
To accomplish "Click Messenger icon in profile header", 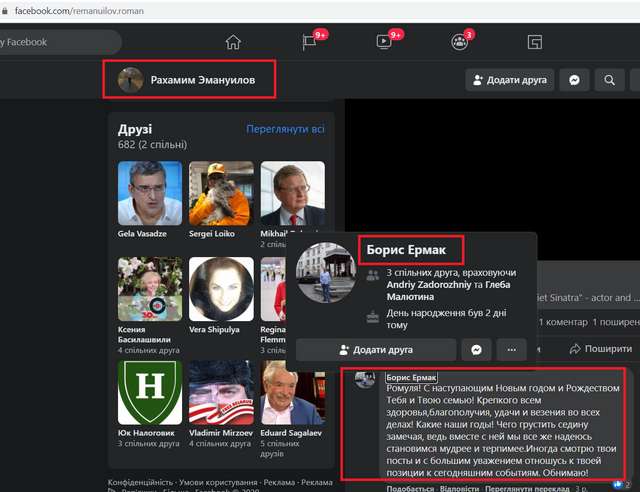I will [574, 80].
